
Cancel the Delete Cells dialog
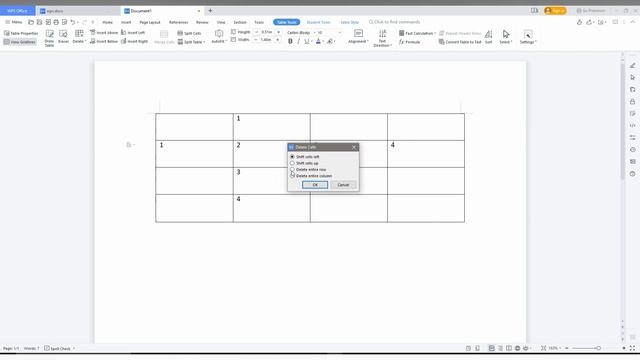(x=343, y=185)
